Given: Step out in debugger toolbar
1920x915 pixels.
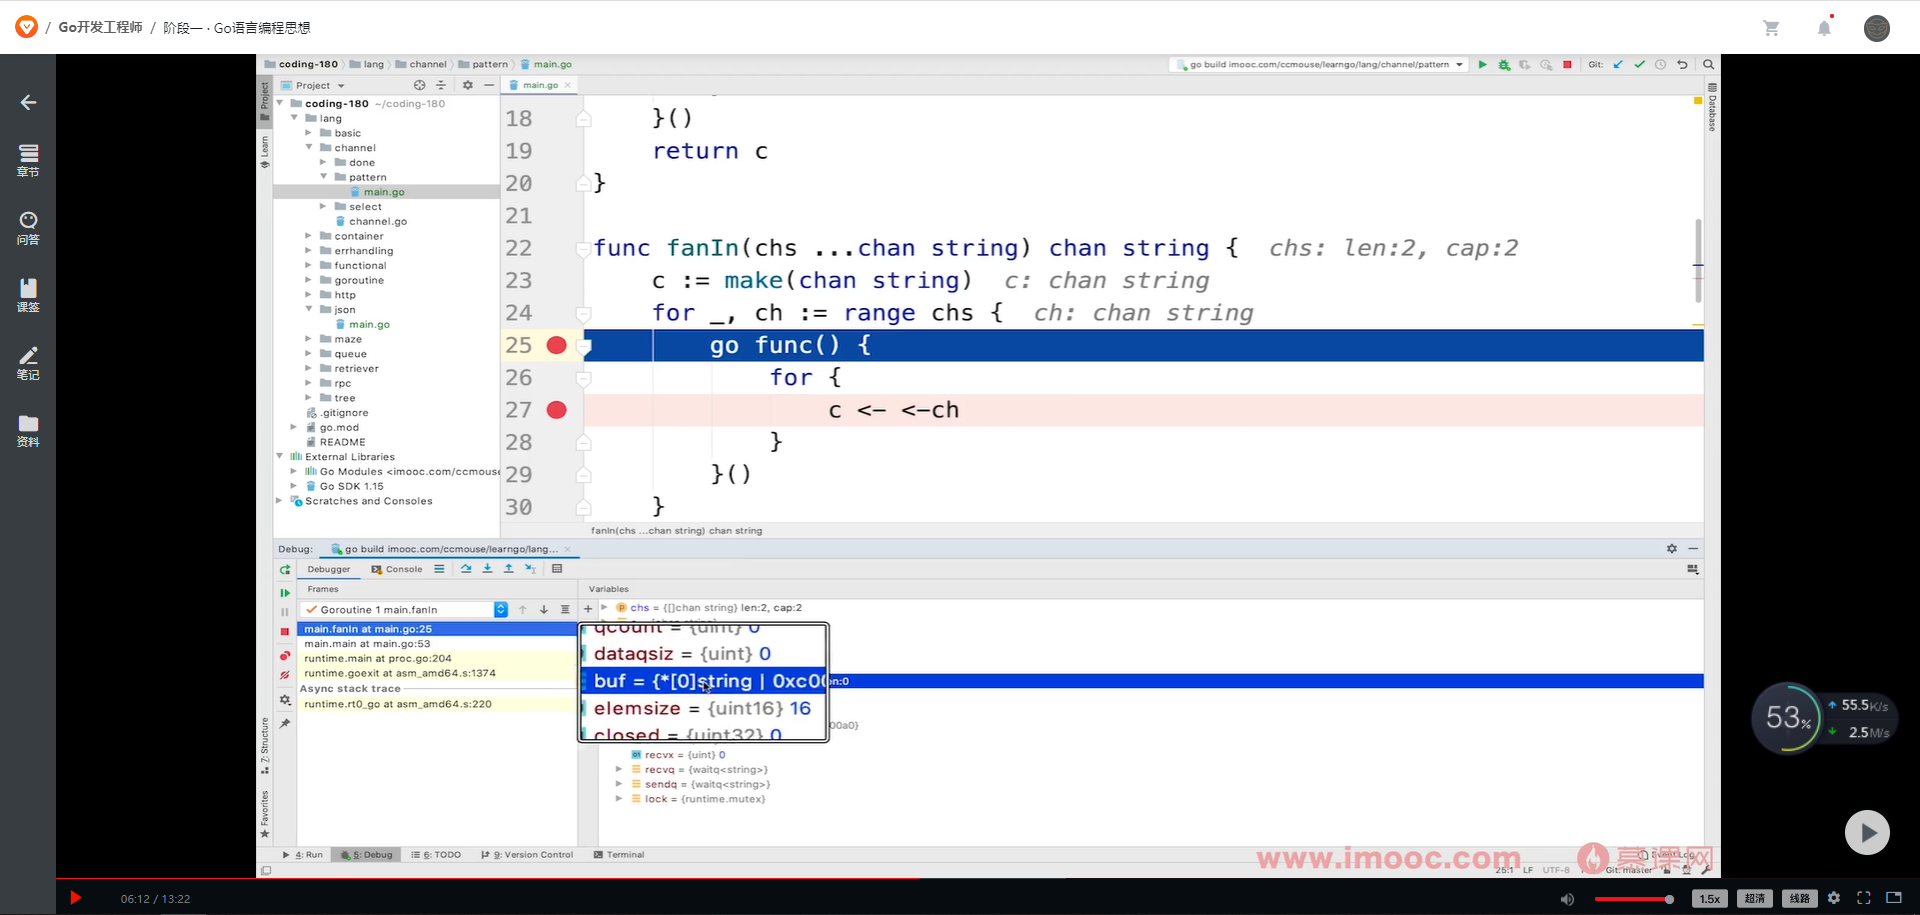Looking at the screenshot, I should [508, 569].
